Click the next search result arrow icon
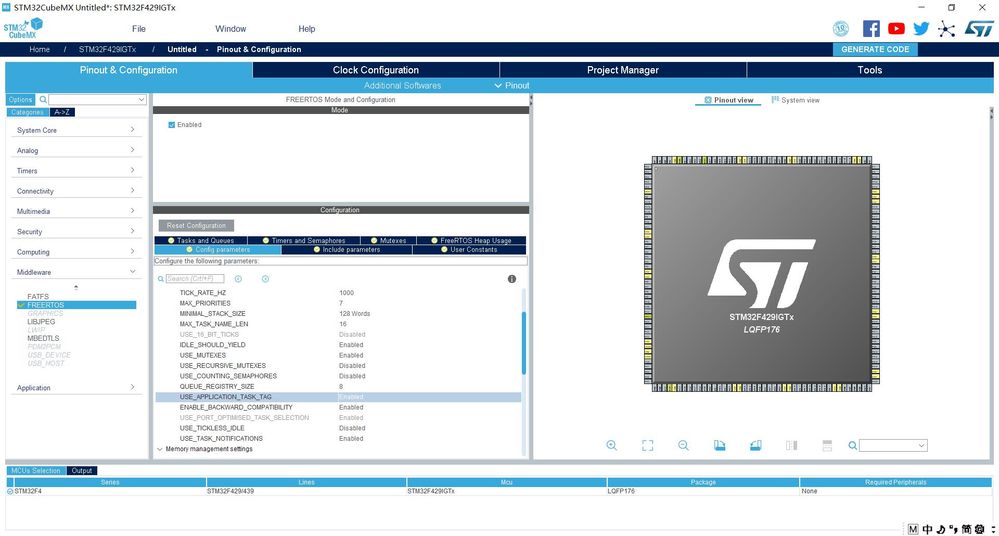The width and height of the screenshot is (999, 536). 265,279
